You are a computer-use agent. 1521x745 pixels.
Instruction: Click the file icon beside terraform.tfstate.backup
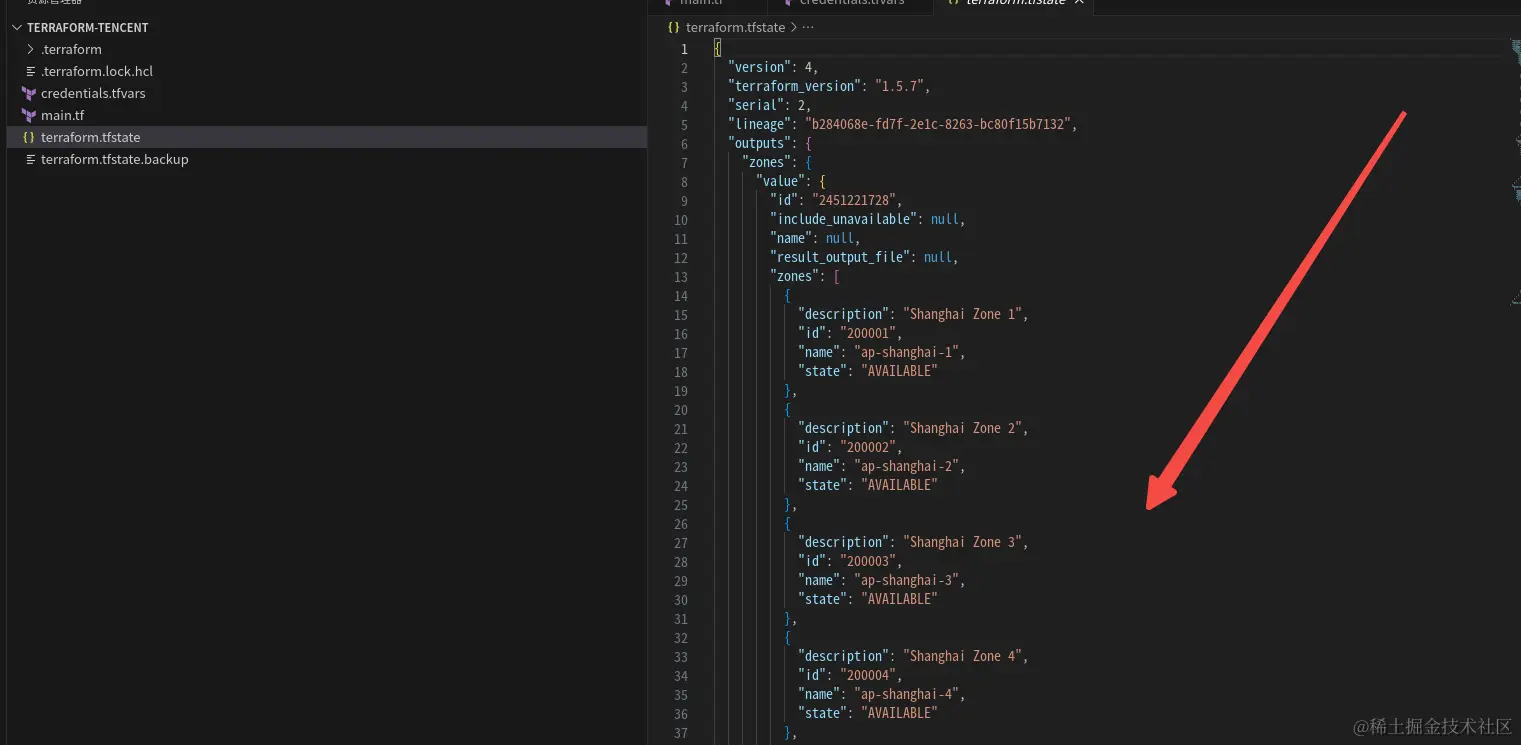point(30,159)
